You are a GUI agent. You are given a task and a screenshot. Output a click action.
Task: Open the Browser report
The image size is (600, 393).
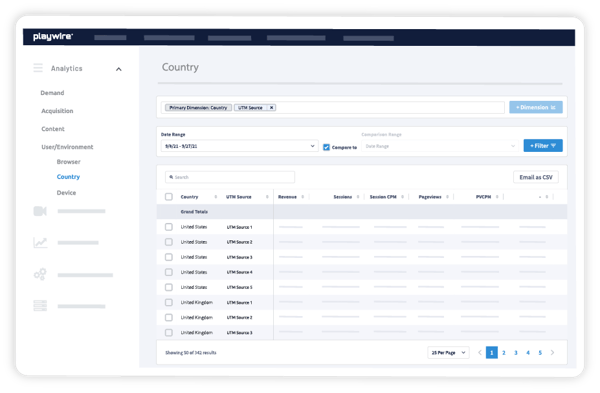pyautogui.click(x=68, y=162)
